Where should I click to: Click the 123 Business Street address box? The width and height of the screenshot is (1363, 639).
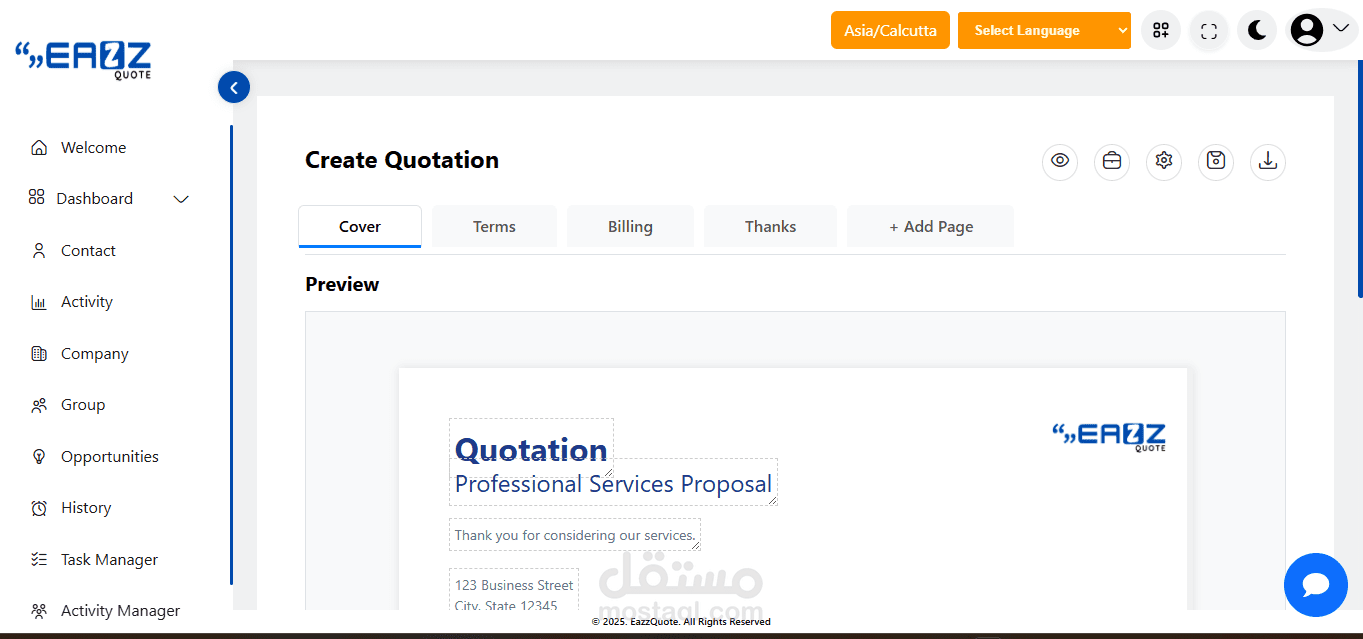point(514,591)
